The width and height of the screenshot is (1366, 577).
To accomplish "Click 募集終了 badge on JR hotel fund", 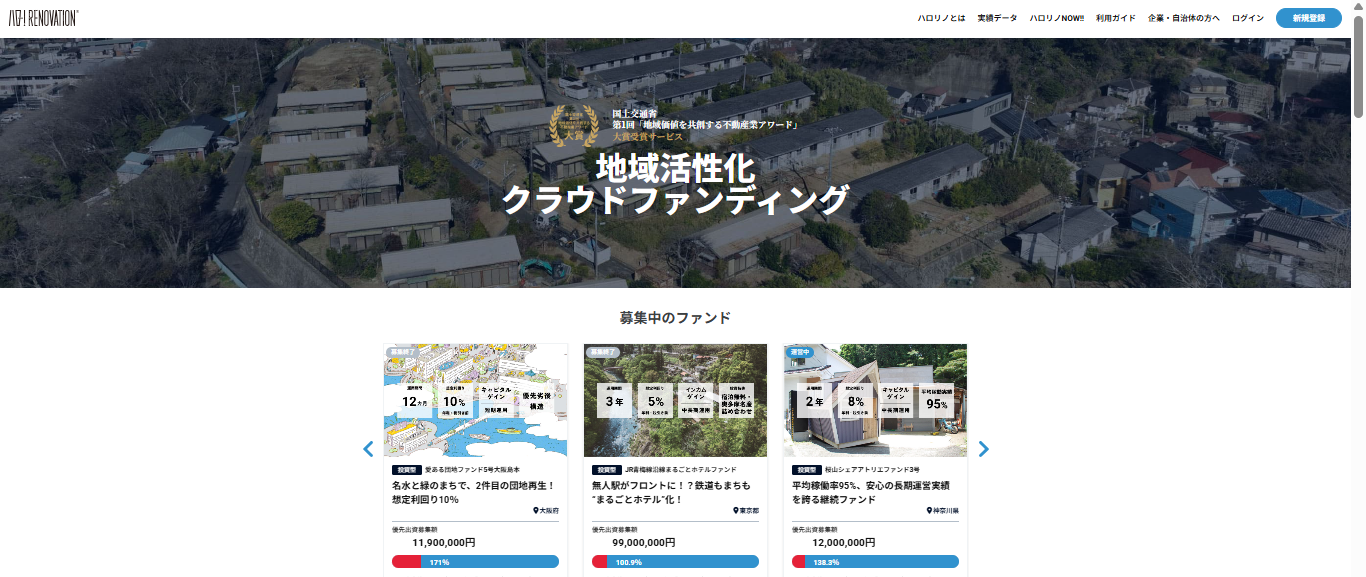I will coord(603,352).
